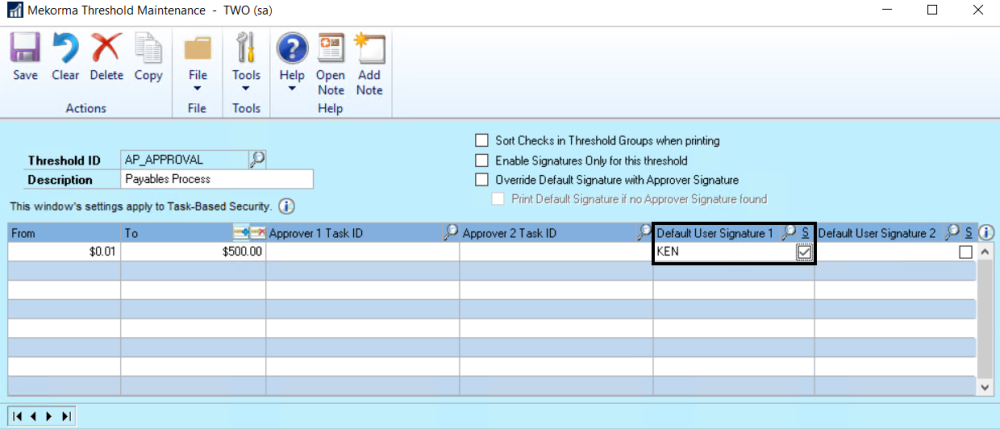
Task: Toggle Override Default Signature with Approver Signature
Action: click(x=482, y=180)
